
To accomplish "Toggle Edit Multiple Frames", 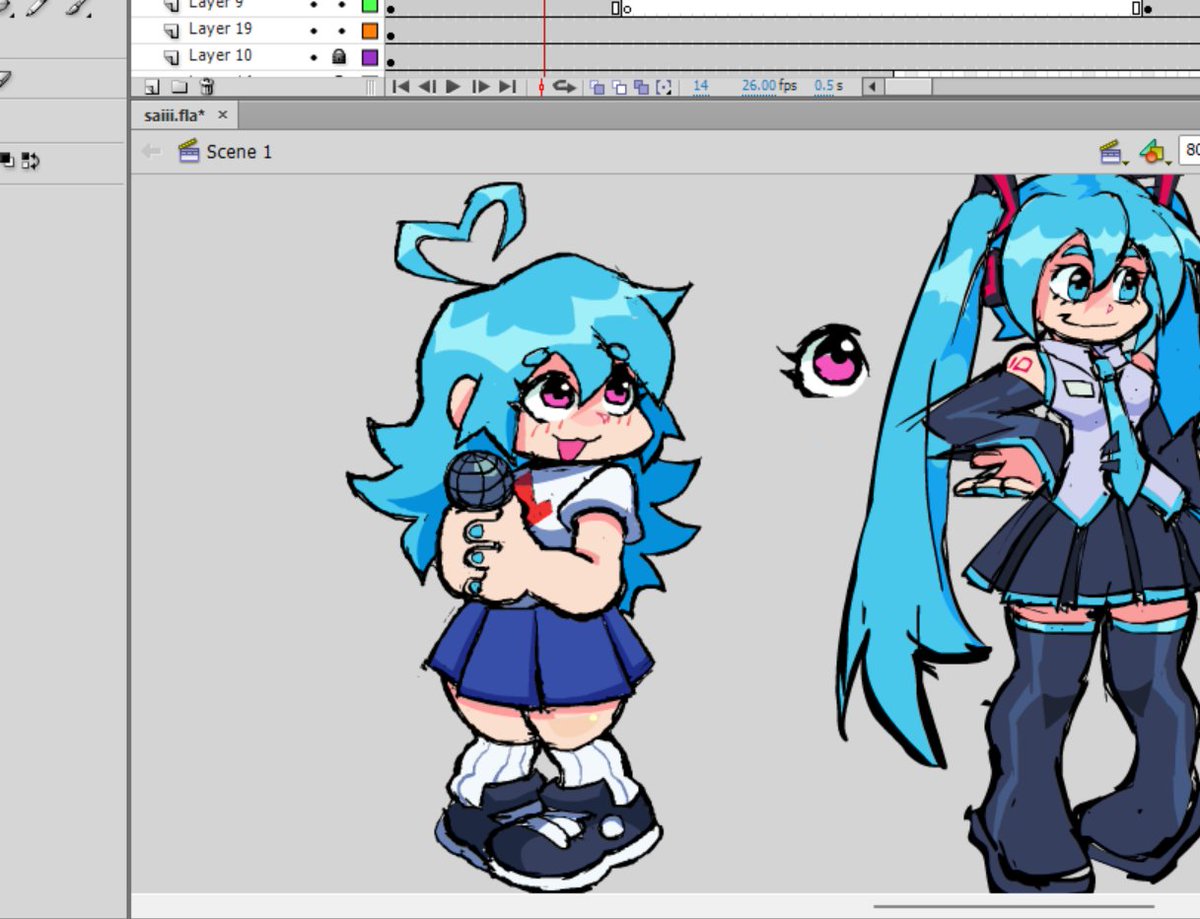I will click(641, 87).
